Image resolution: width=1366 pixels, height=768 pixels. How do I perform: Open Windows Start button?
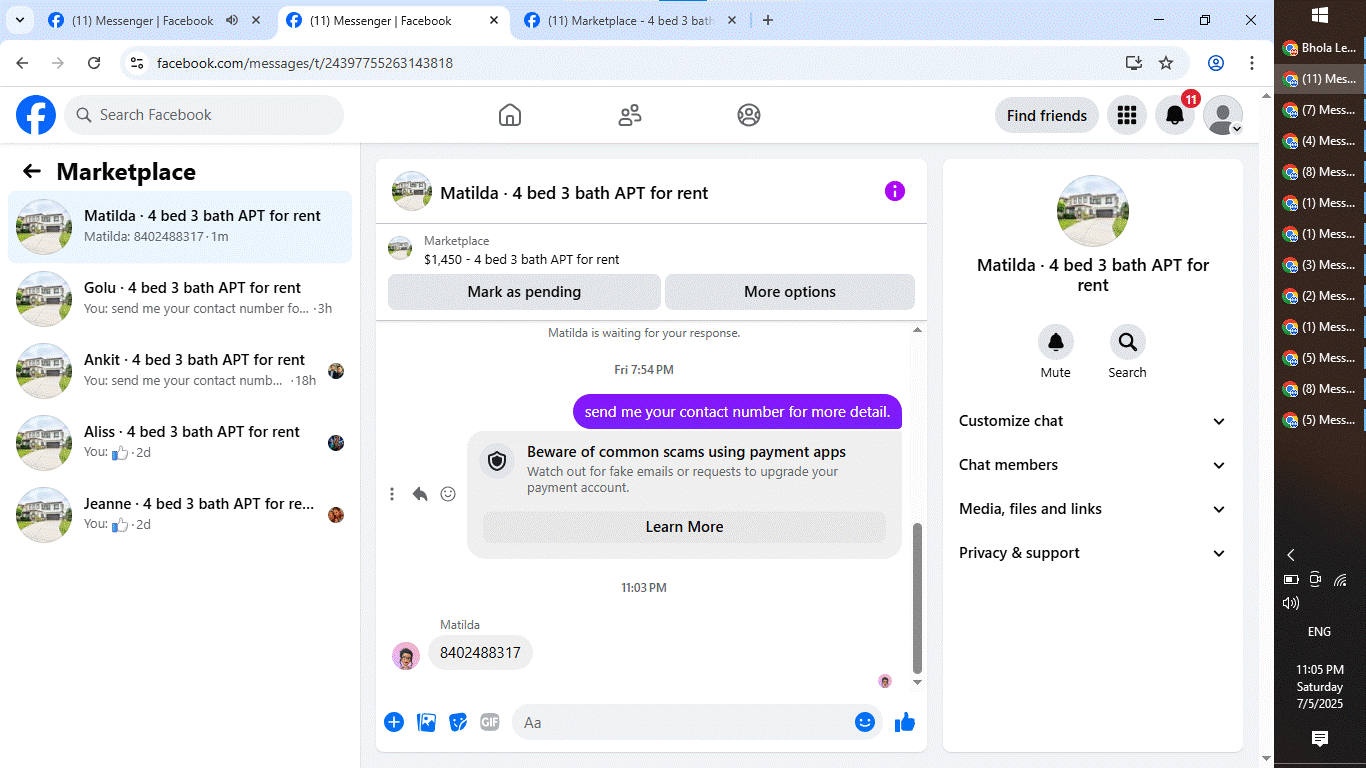coord(1320,15)
